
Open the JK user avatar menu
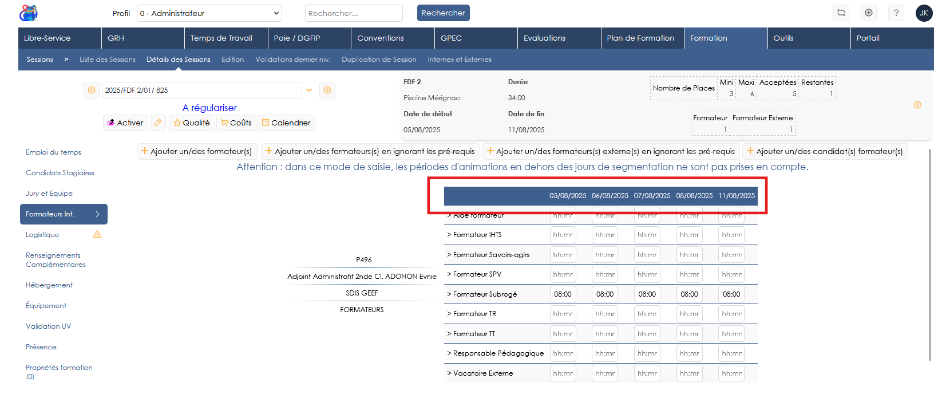pos(924,13)
